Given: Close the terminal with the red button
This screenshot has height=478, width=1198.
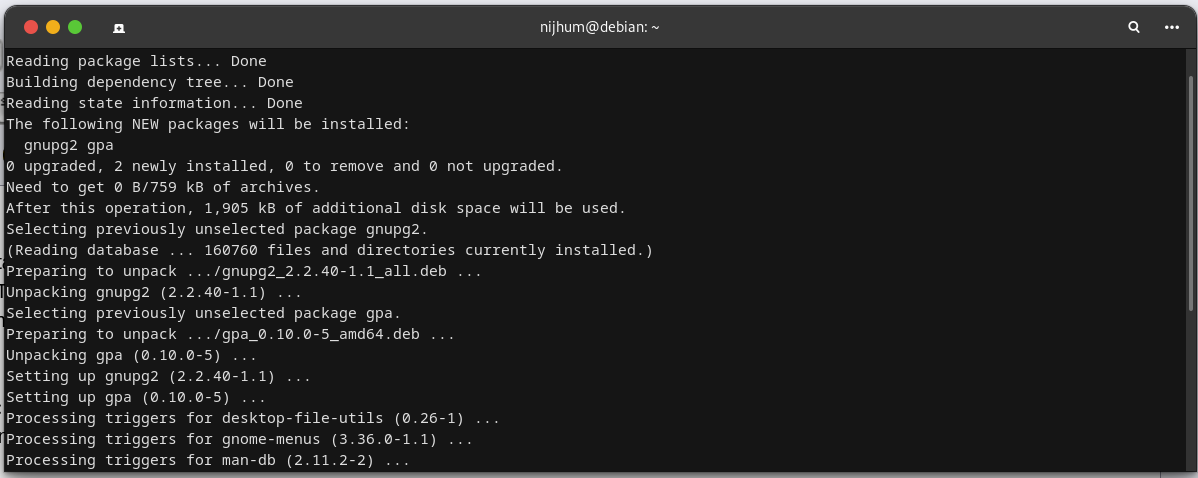Looking at the screenshot, I should coord(31,28).
